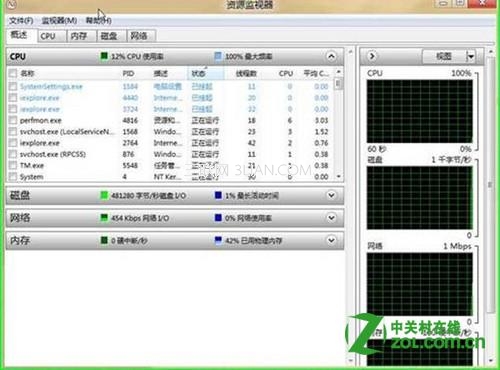Click PID value 1568

tap(130, 132)
